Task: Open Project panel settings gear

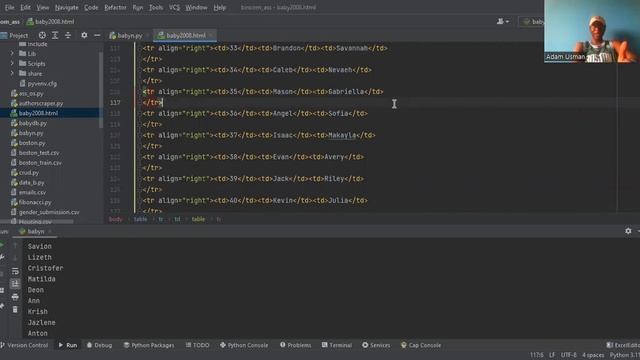Action: coord(84,36)
